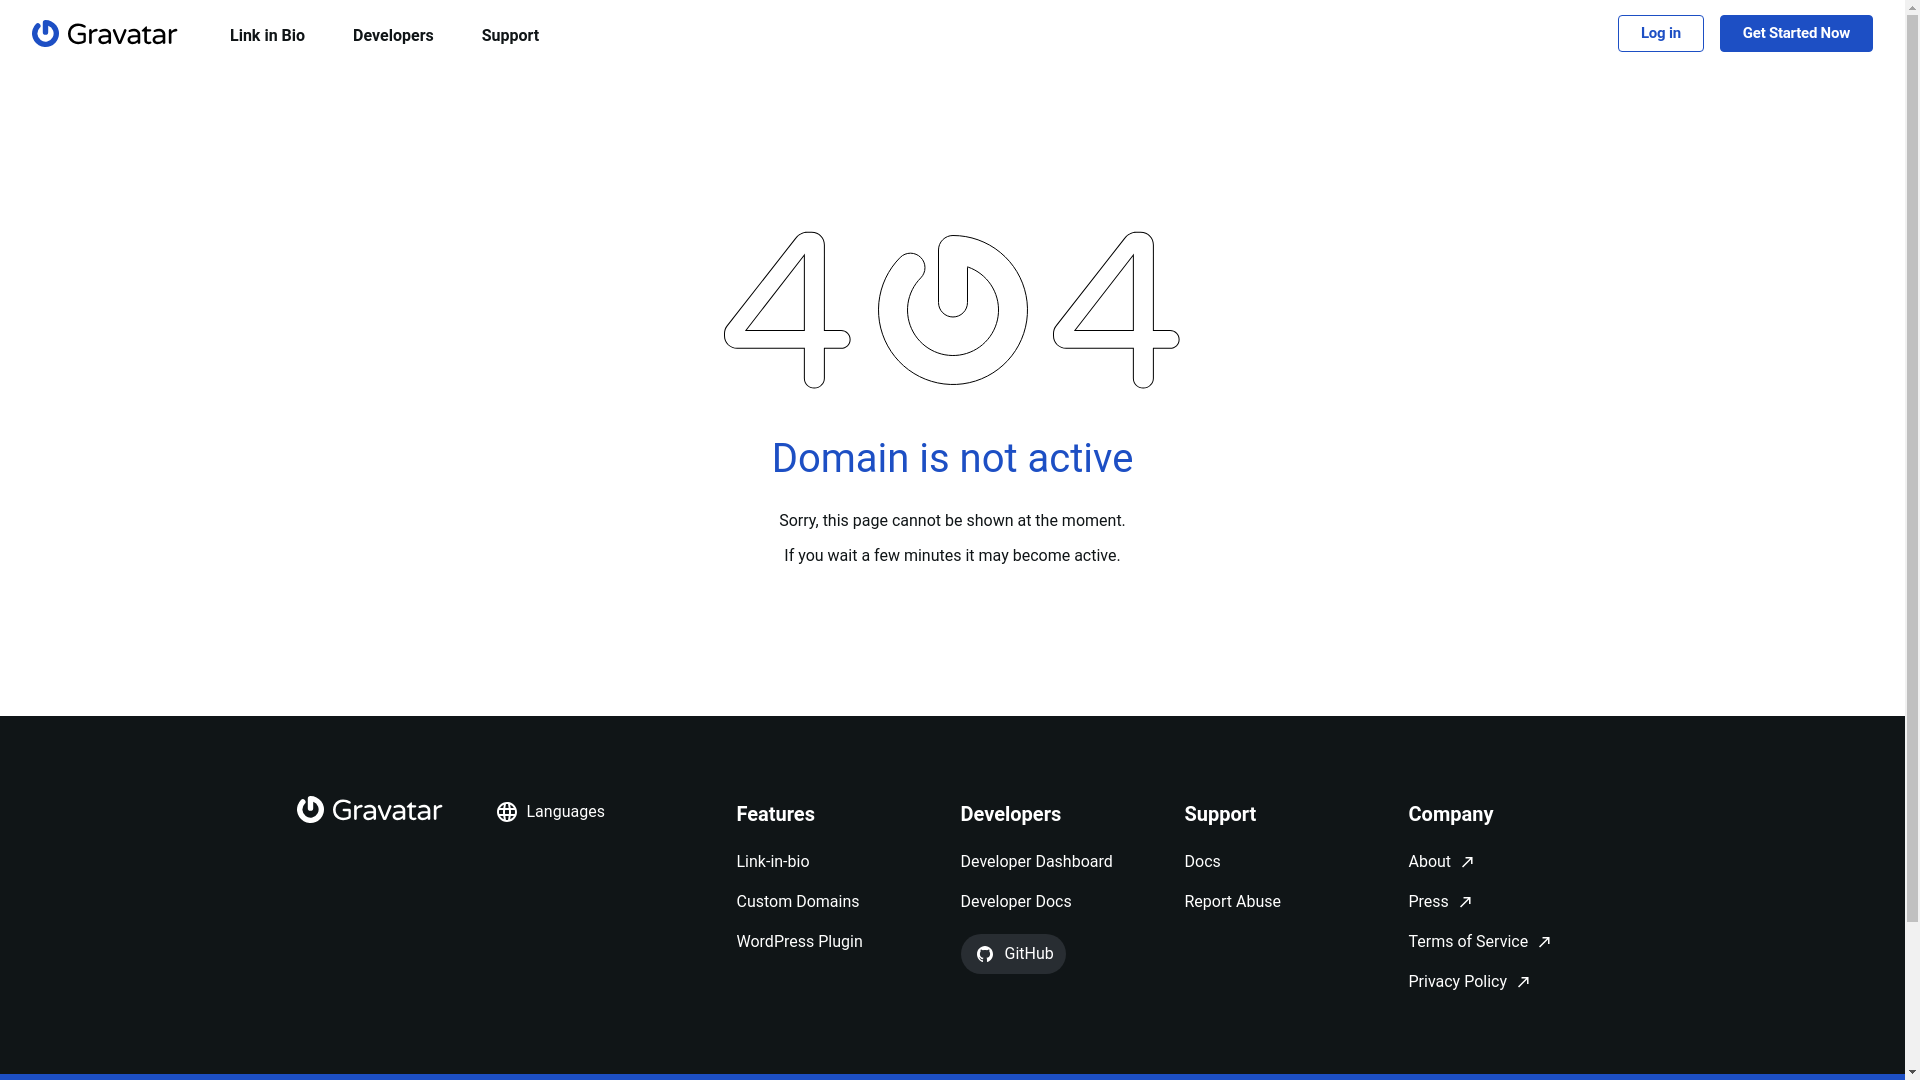Screen dimensions: 1920x1080
Task: Click arrow icon beside Press
Action: [1465, 902]
